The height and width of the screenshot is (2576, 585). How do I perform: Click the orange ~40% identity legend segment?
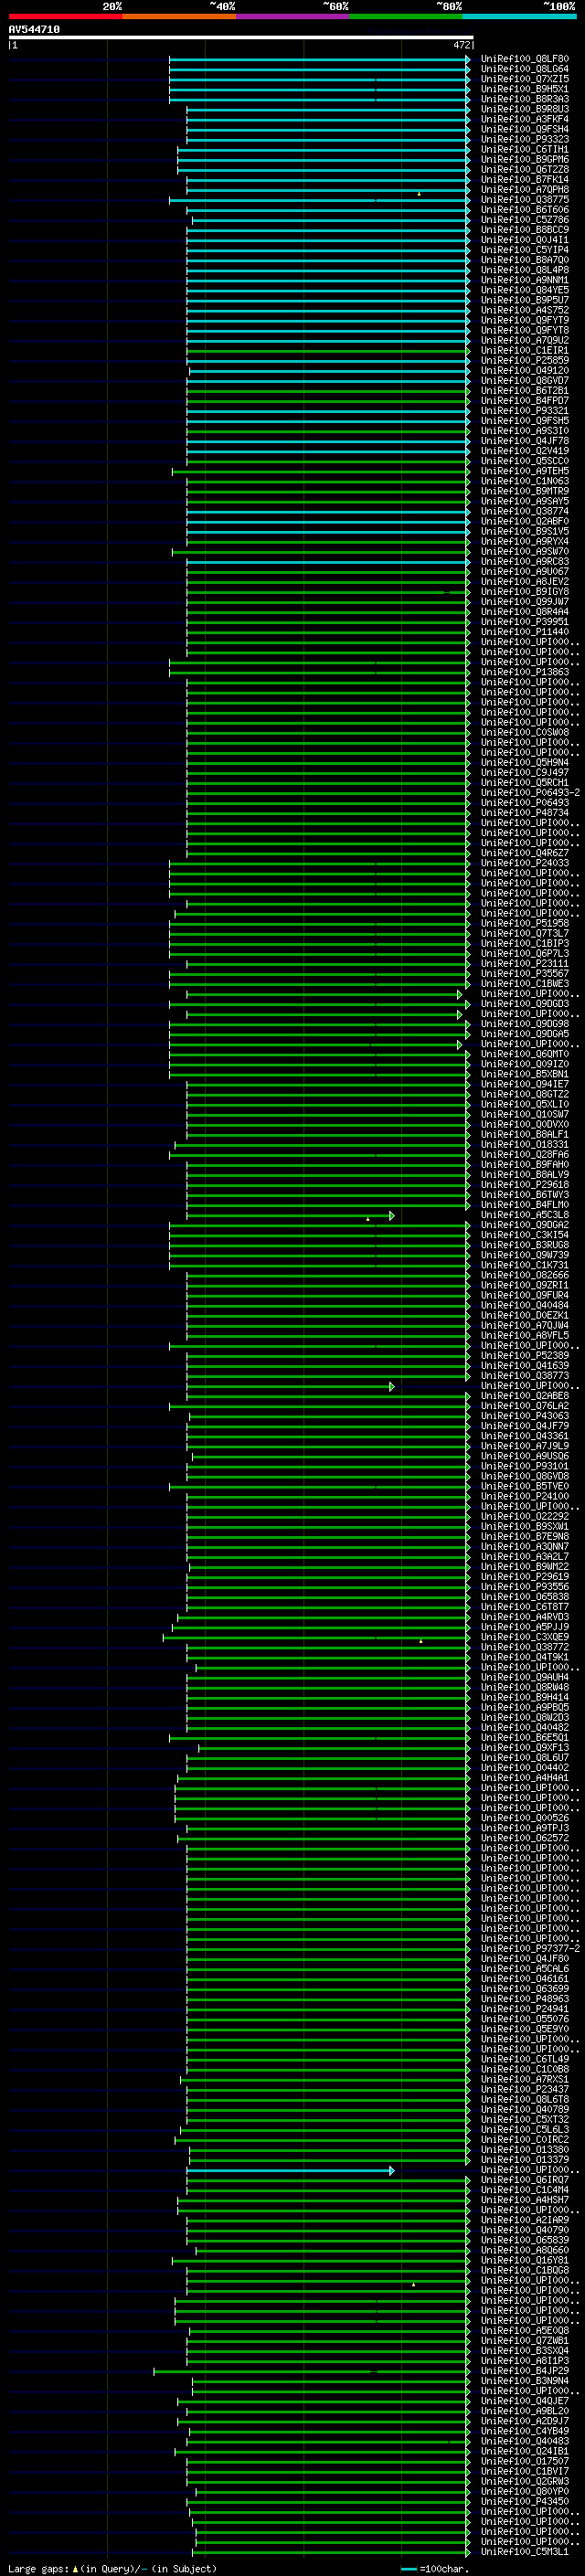(x=179, y=16)
